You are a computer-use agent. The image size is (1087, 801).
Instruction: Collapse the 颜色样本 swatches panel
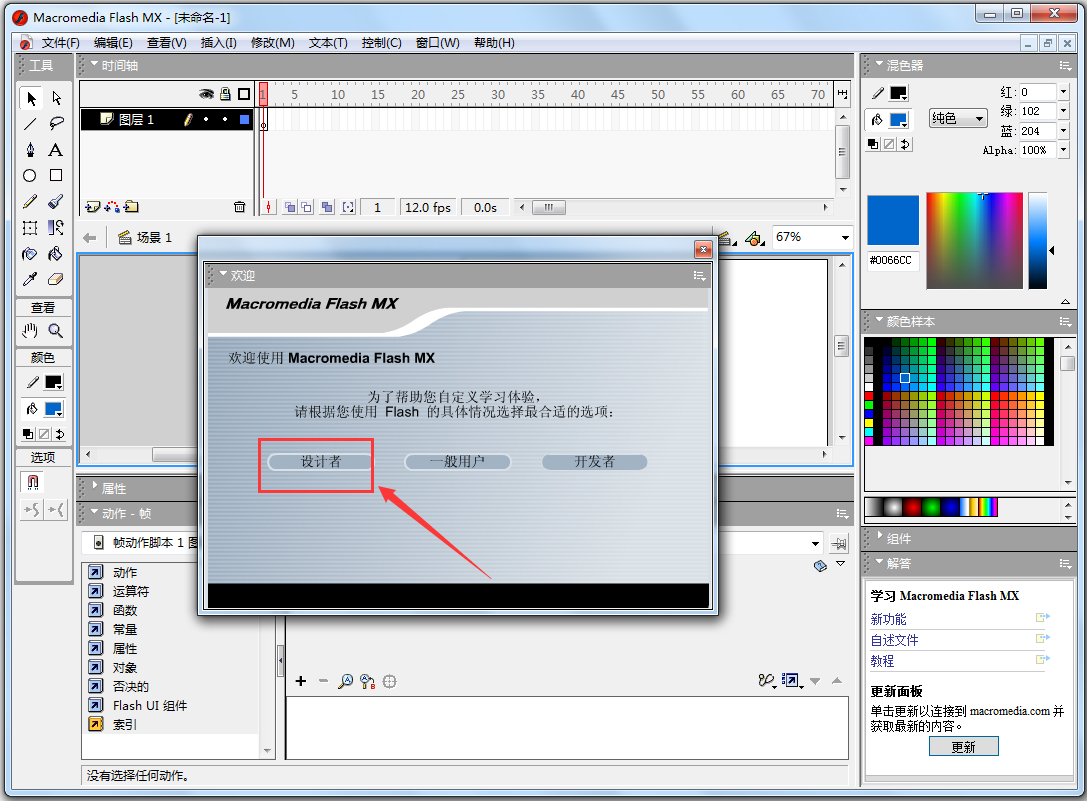coord(879,320)
